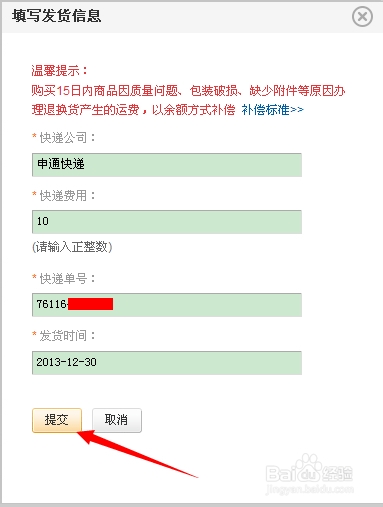Click the red refund shipping notice paragraph
The image size is (383, 507).
tap(188, 100)
